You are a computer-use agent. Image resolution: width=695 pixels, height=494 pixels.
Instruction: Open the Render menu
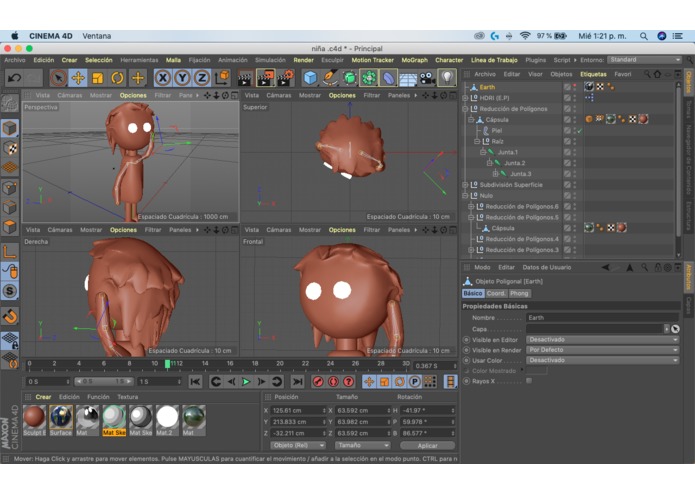304,60
